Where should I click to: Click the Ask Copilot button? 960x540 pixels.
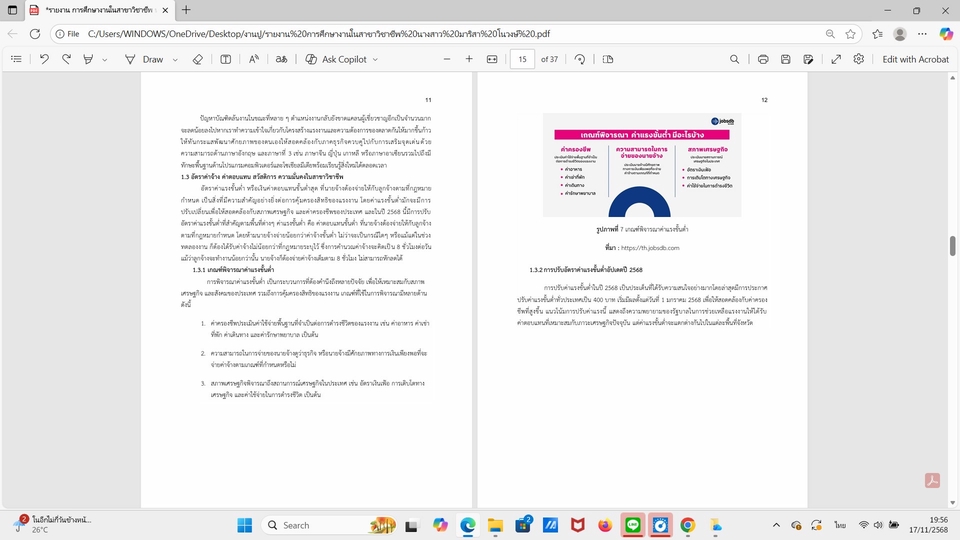pos(336,59)
